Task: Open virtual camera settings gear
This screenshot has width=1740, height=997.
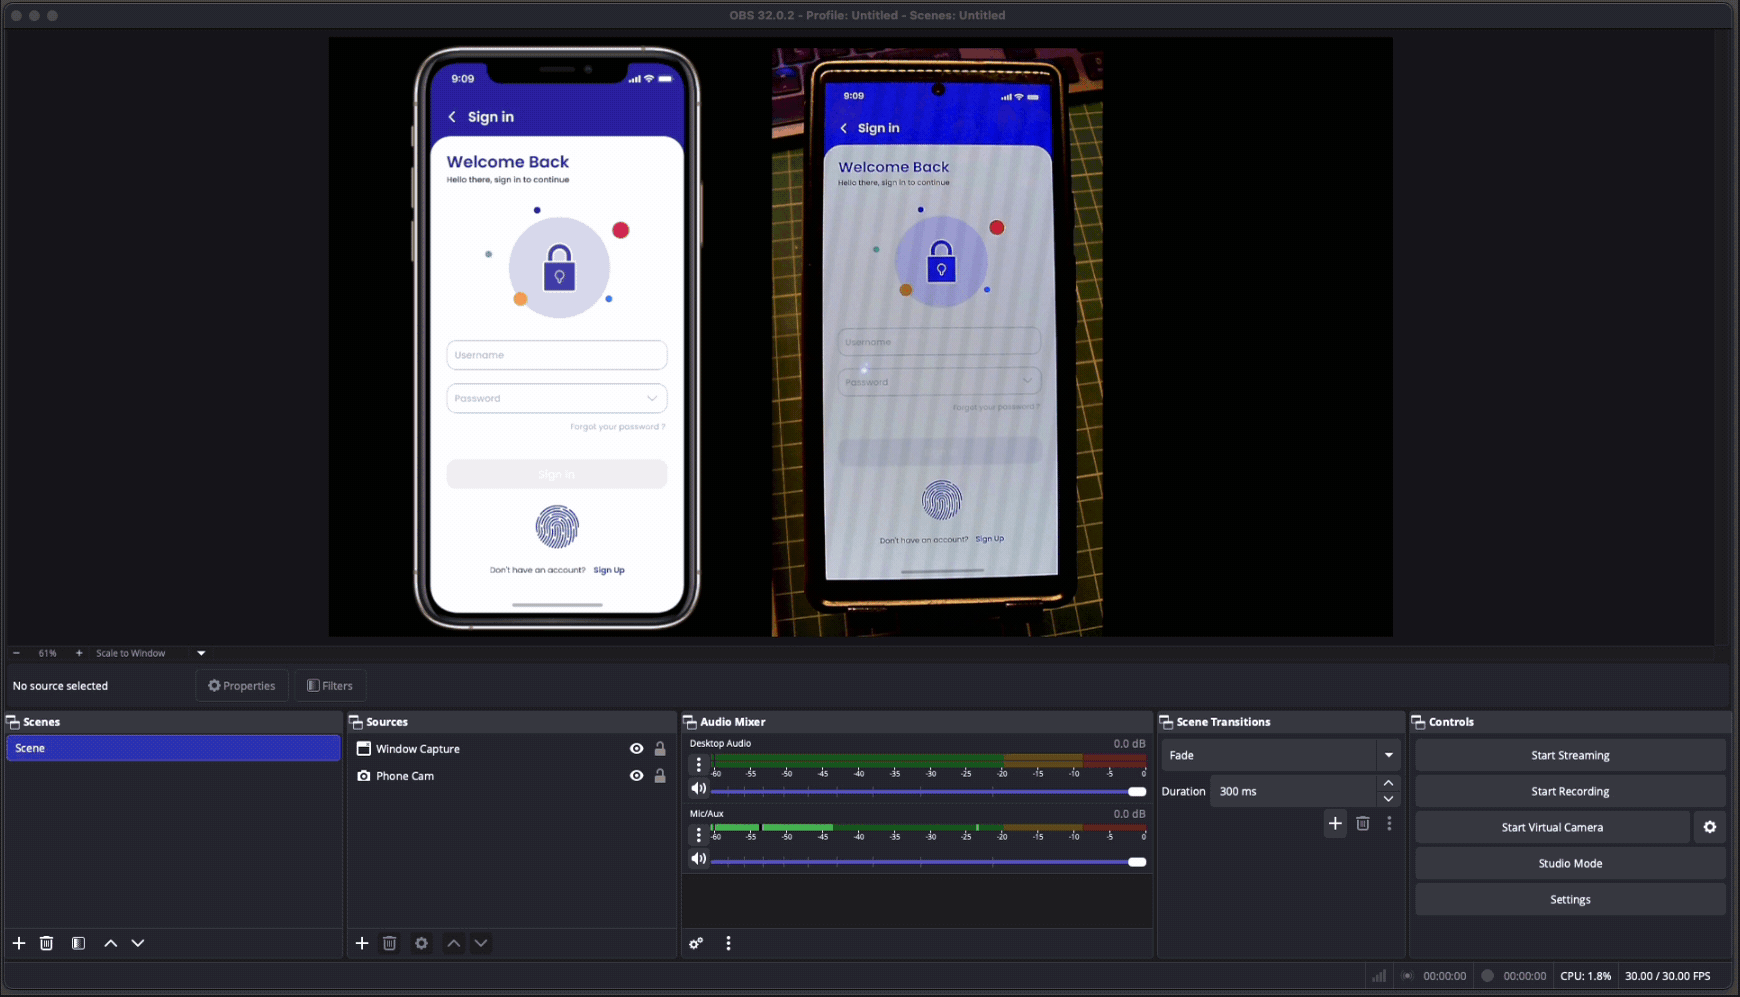Action: coord(1710,827)
